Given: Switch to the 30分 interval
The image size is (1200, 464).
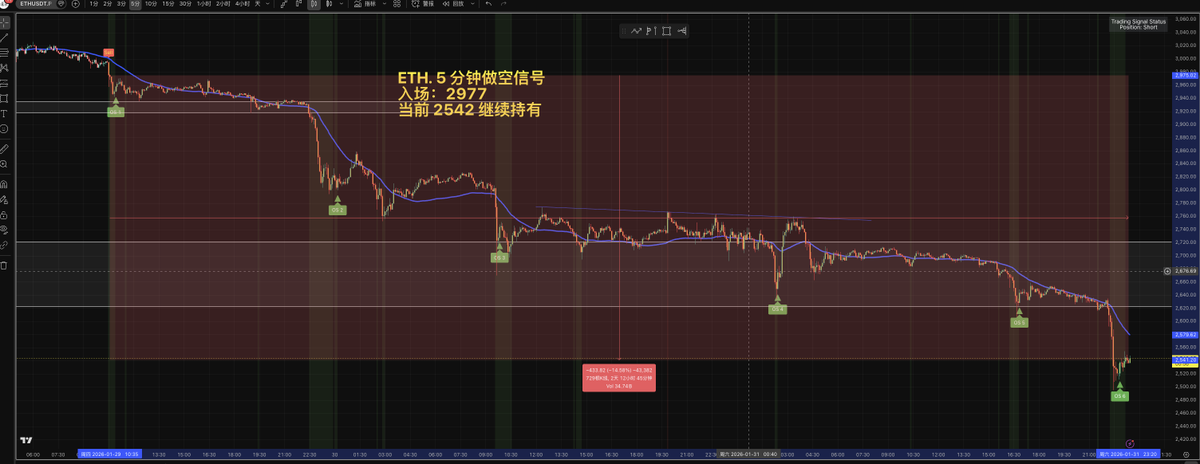Looking at the screenshot, I should (185, 4).
